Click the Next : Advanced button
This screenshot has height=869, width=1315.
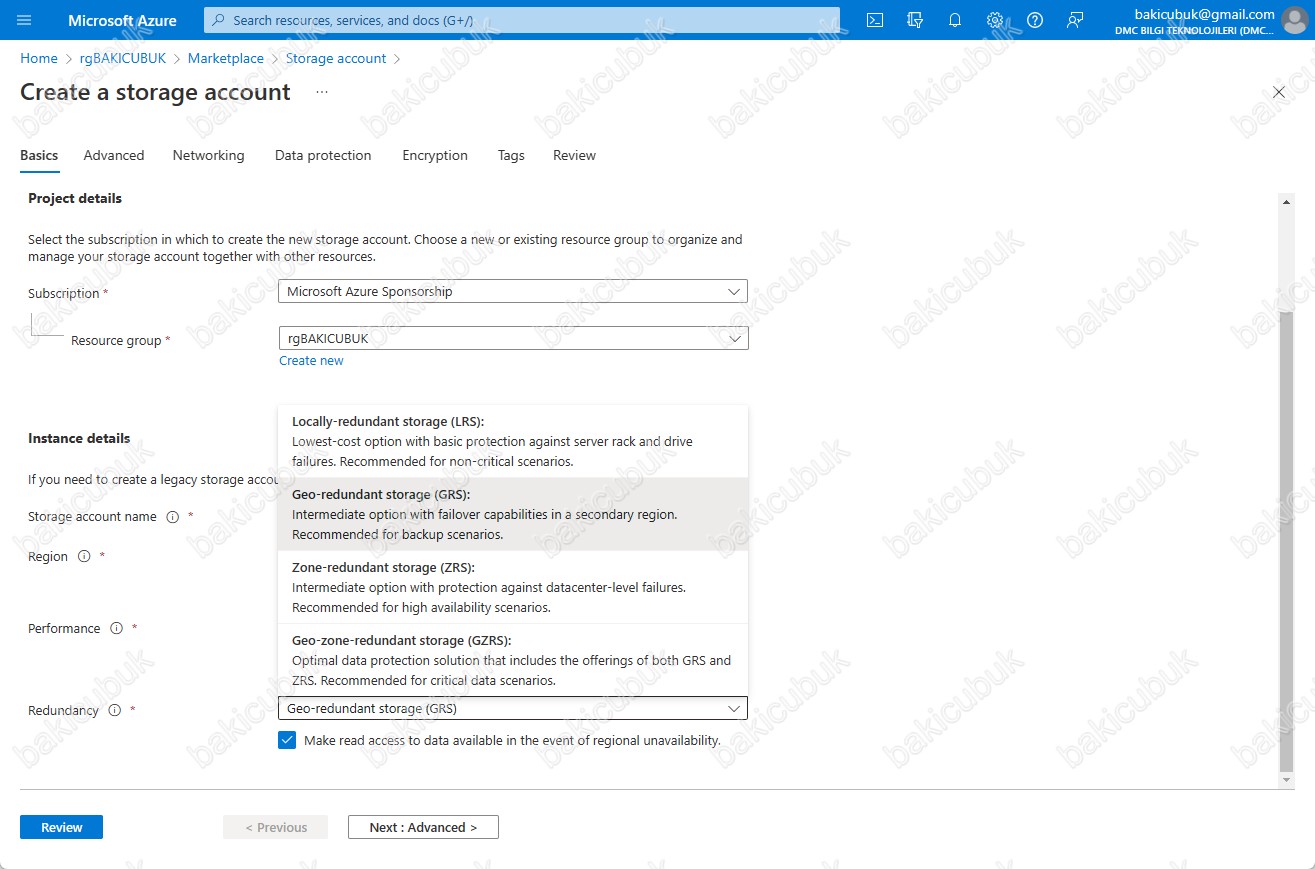(423, 827)
